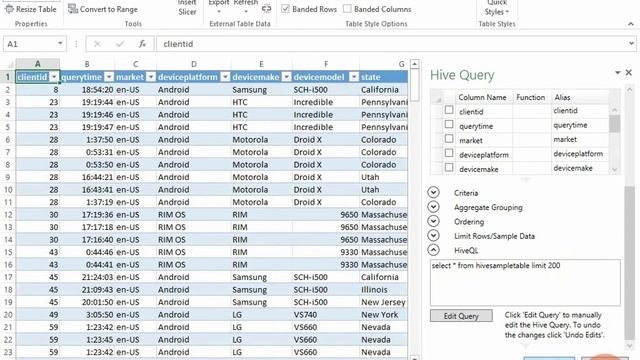Screen dimensions: 640x360
Task: Select column A header
Action: pyautogui.click(x=38, y=64)
